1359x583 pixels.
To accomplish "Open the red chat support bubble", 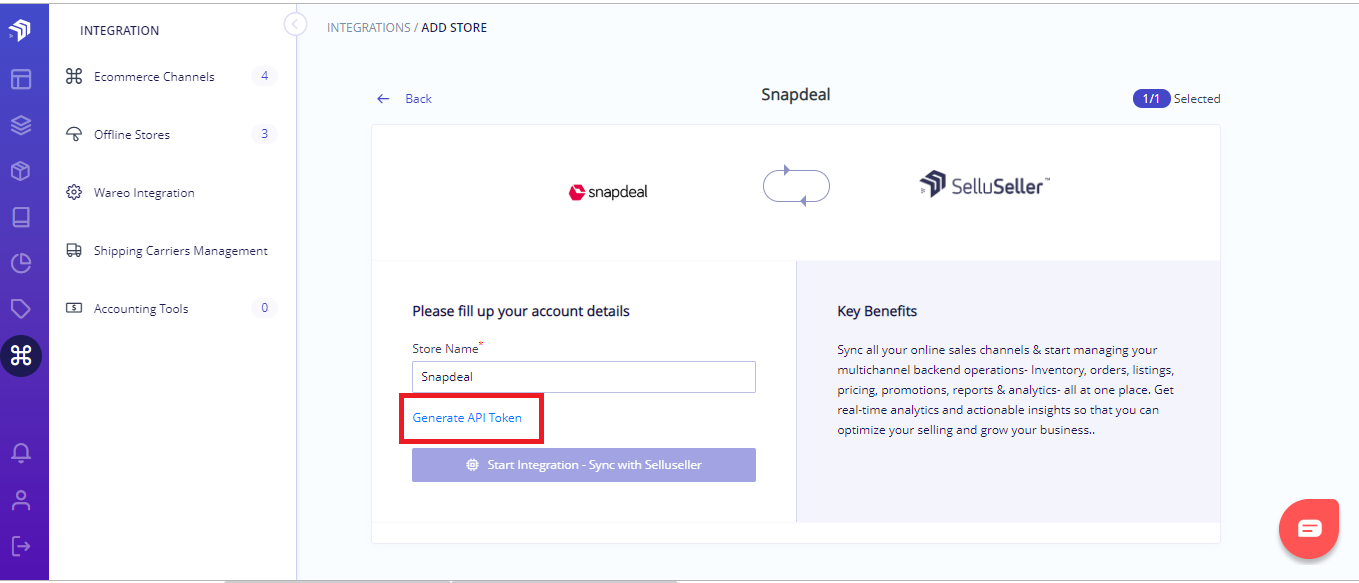I will pyautogui.click(x=1309, y=528).
